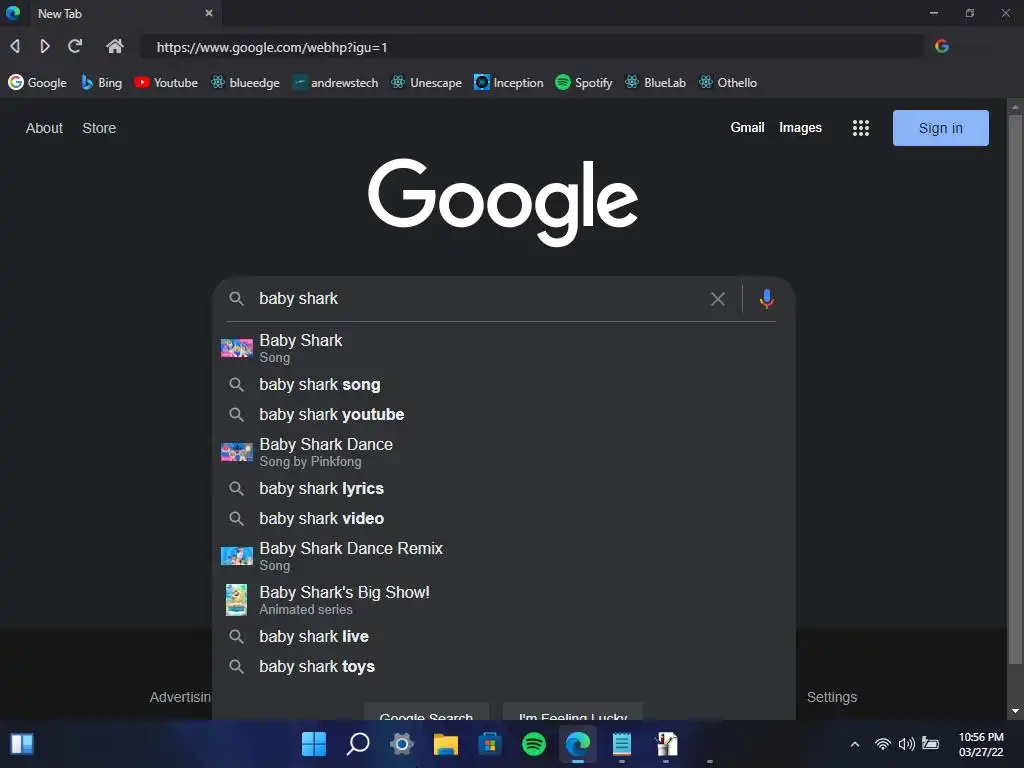Open the blueedge bookmark
Viewport: 1024px width, 768px height.
click(246, 82)
